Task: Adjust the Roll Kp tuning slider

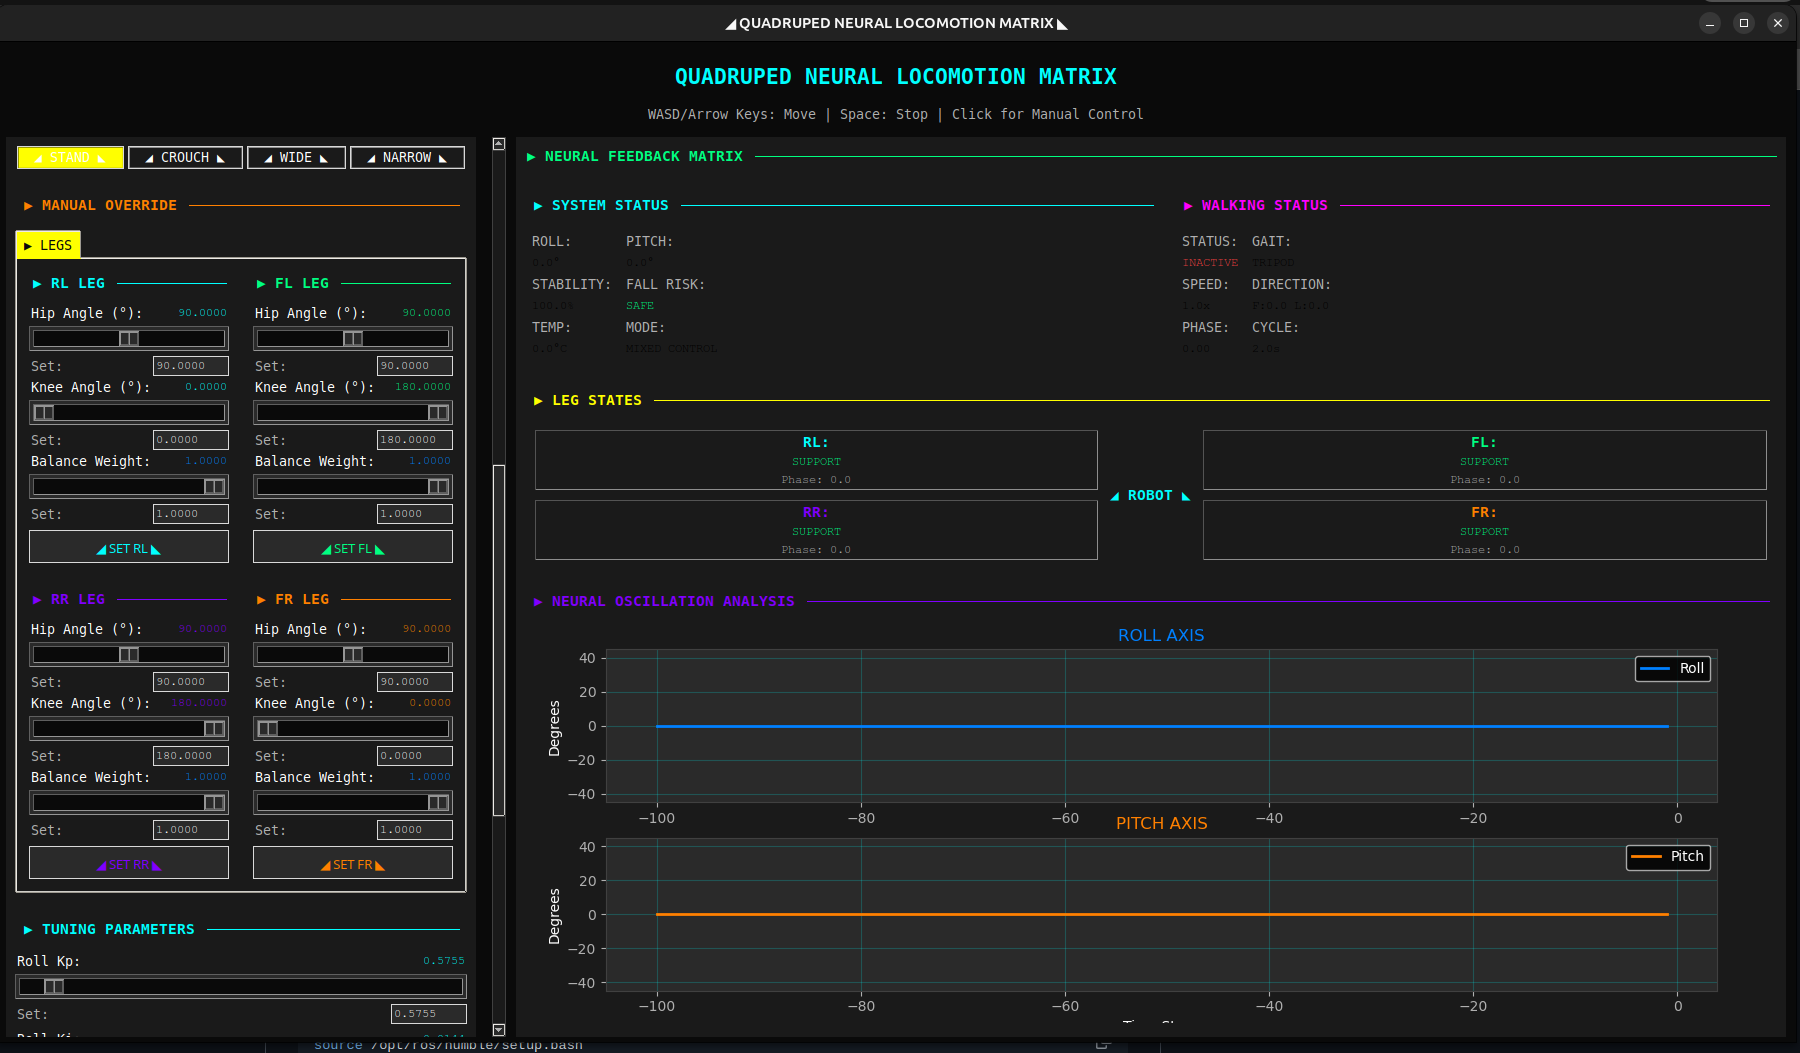Action: [241, 986]
